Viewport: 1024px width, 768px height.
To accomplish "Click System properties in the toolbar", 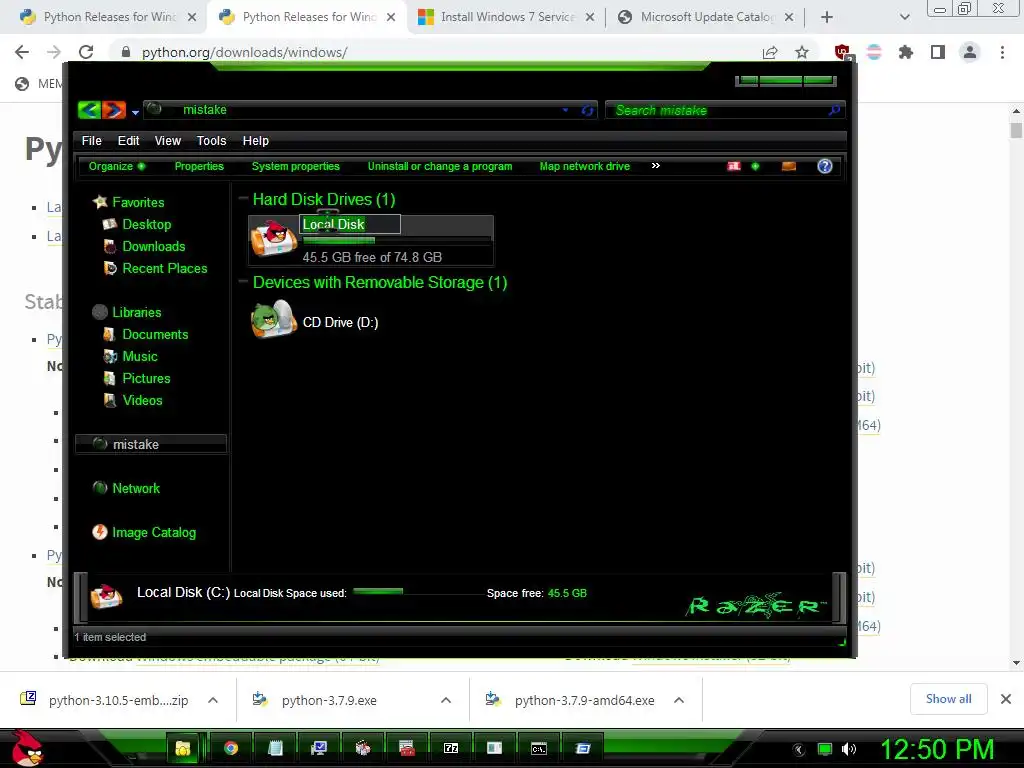I will point(296,166).
